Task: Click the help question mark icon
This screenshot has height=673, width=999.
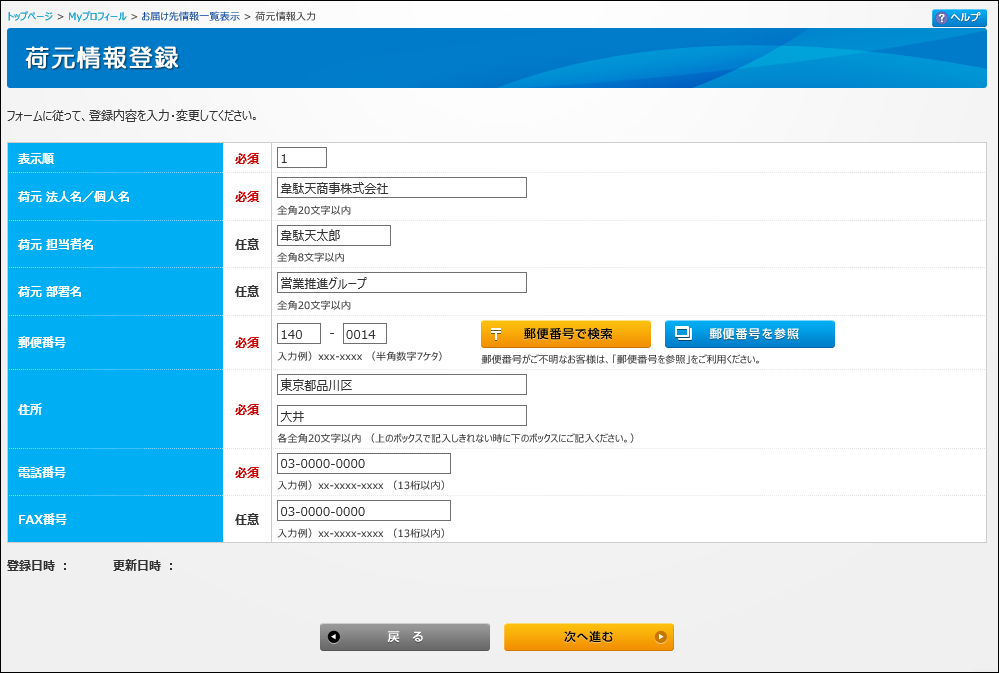Action: point(940,18)
